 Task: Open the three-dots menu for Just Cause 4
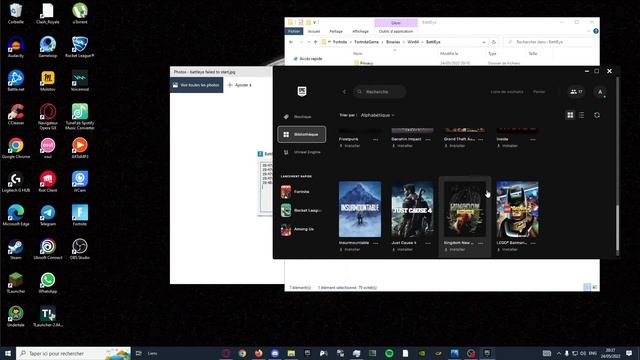click(428, 243)
